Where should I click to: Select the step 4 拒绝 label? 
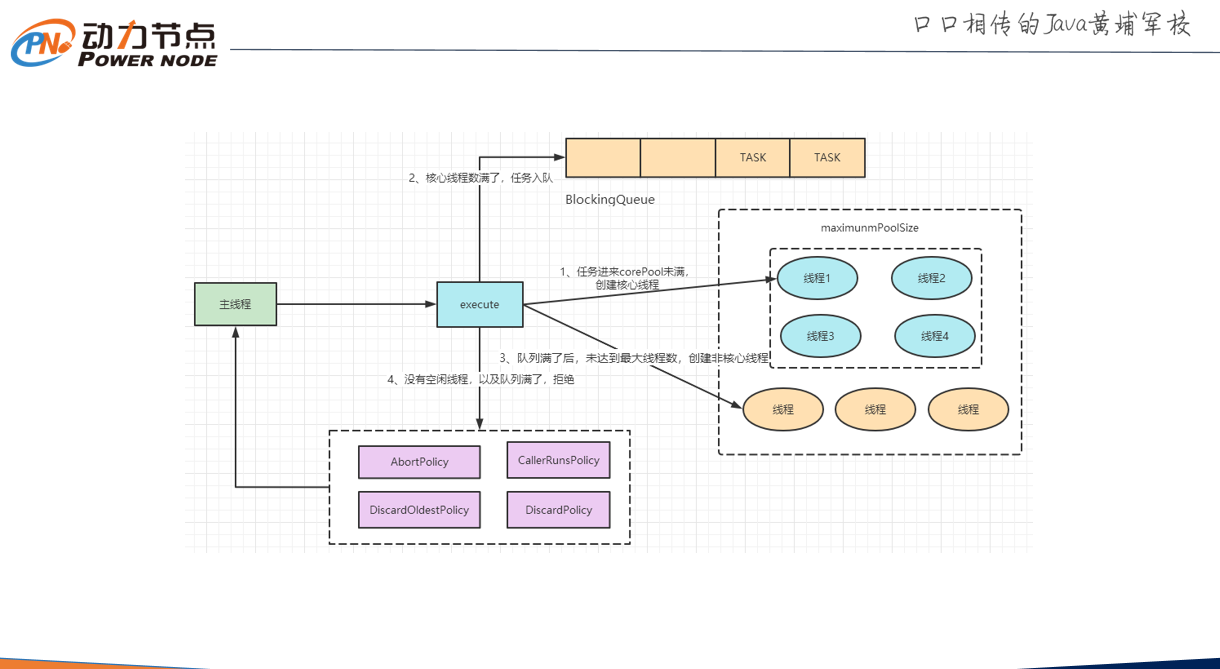pyautogui.click(x=481, y=380)
